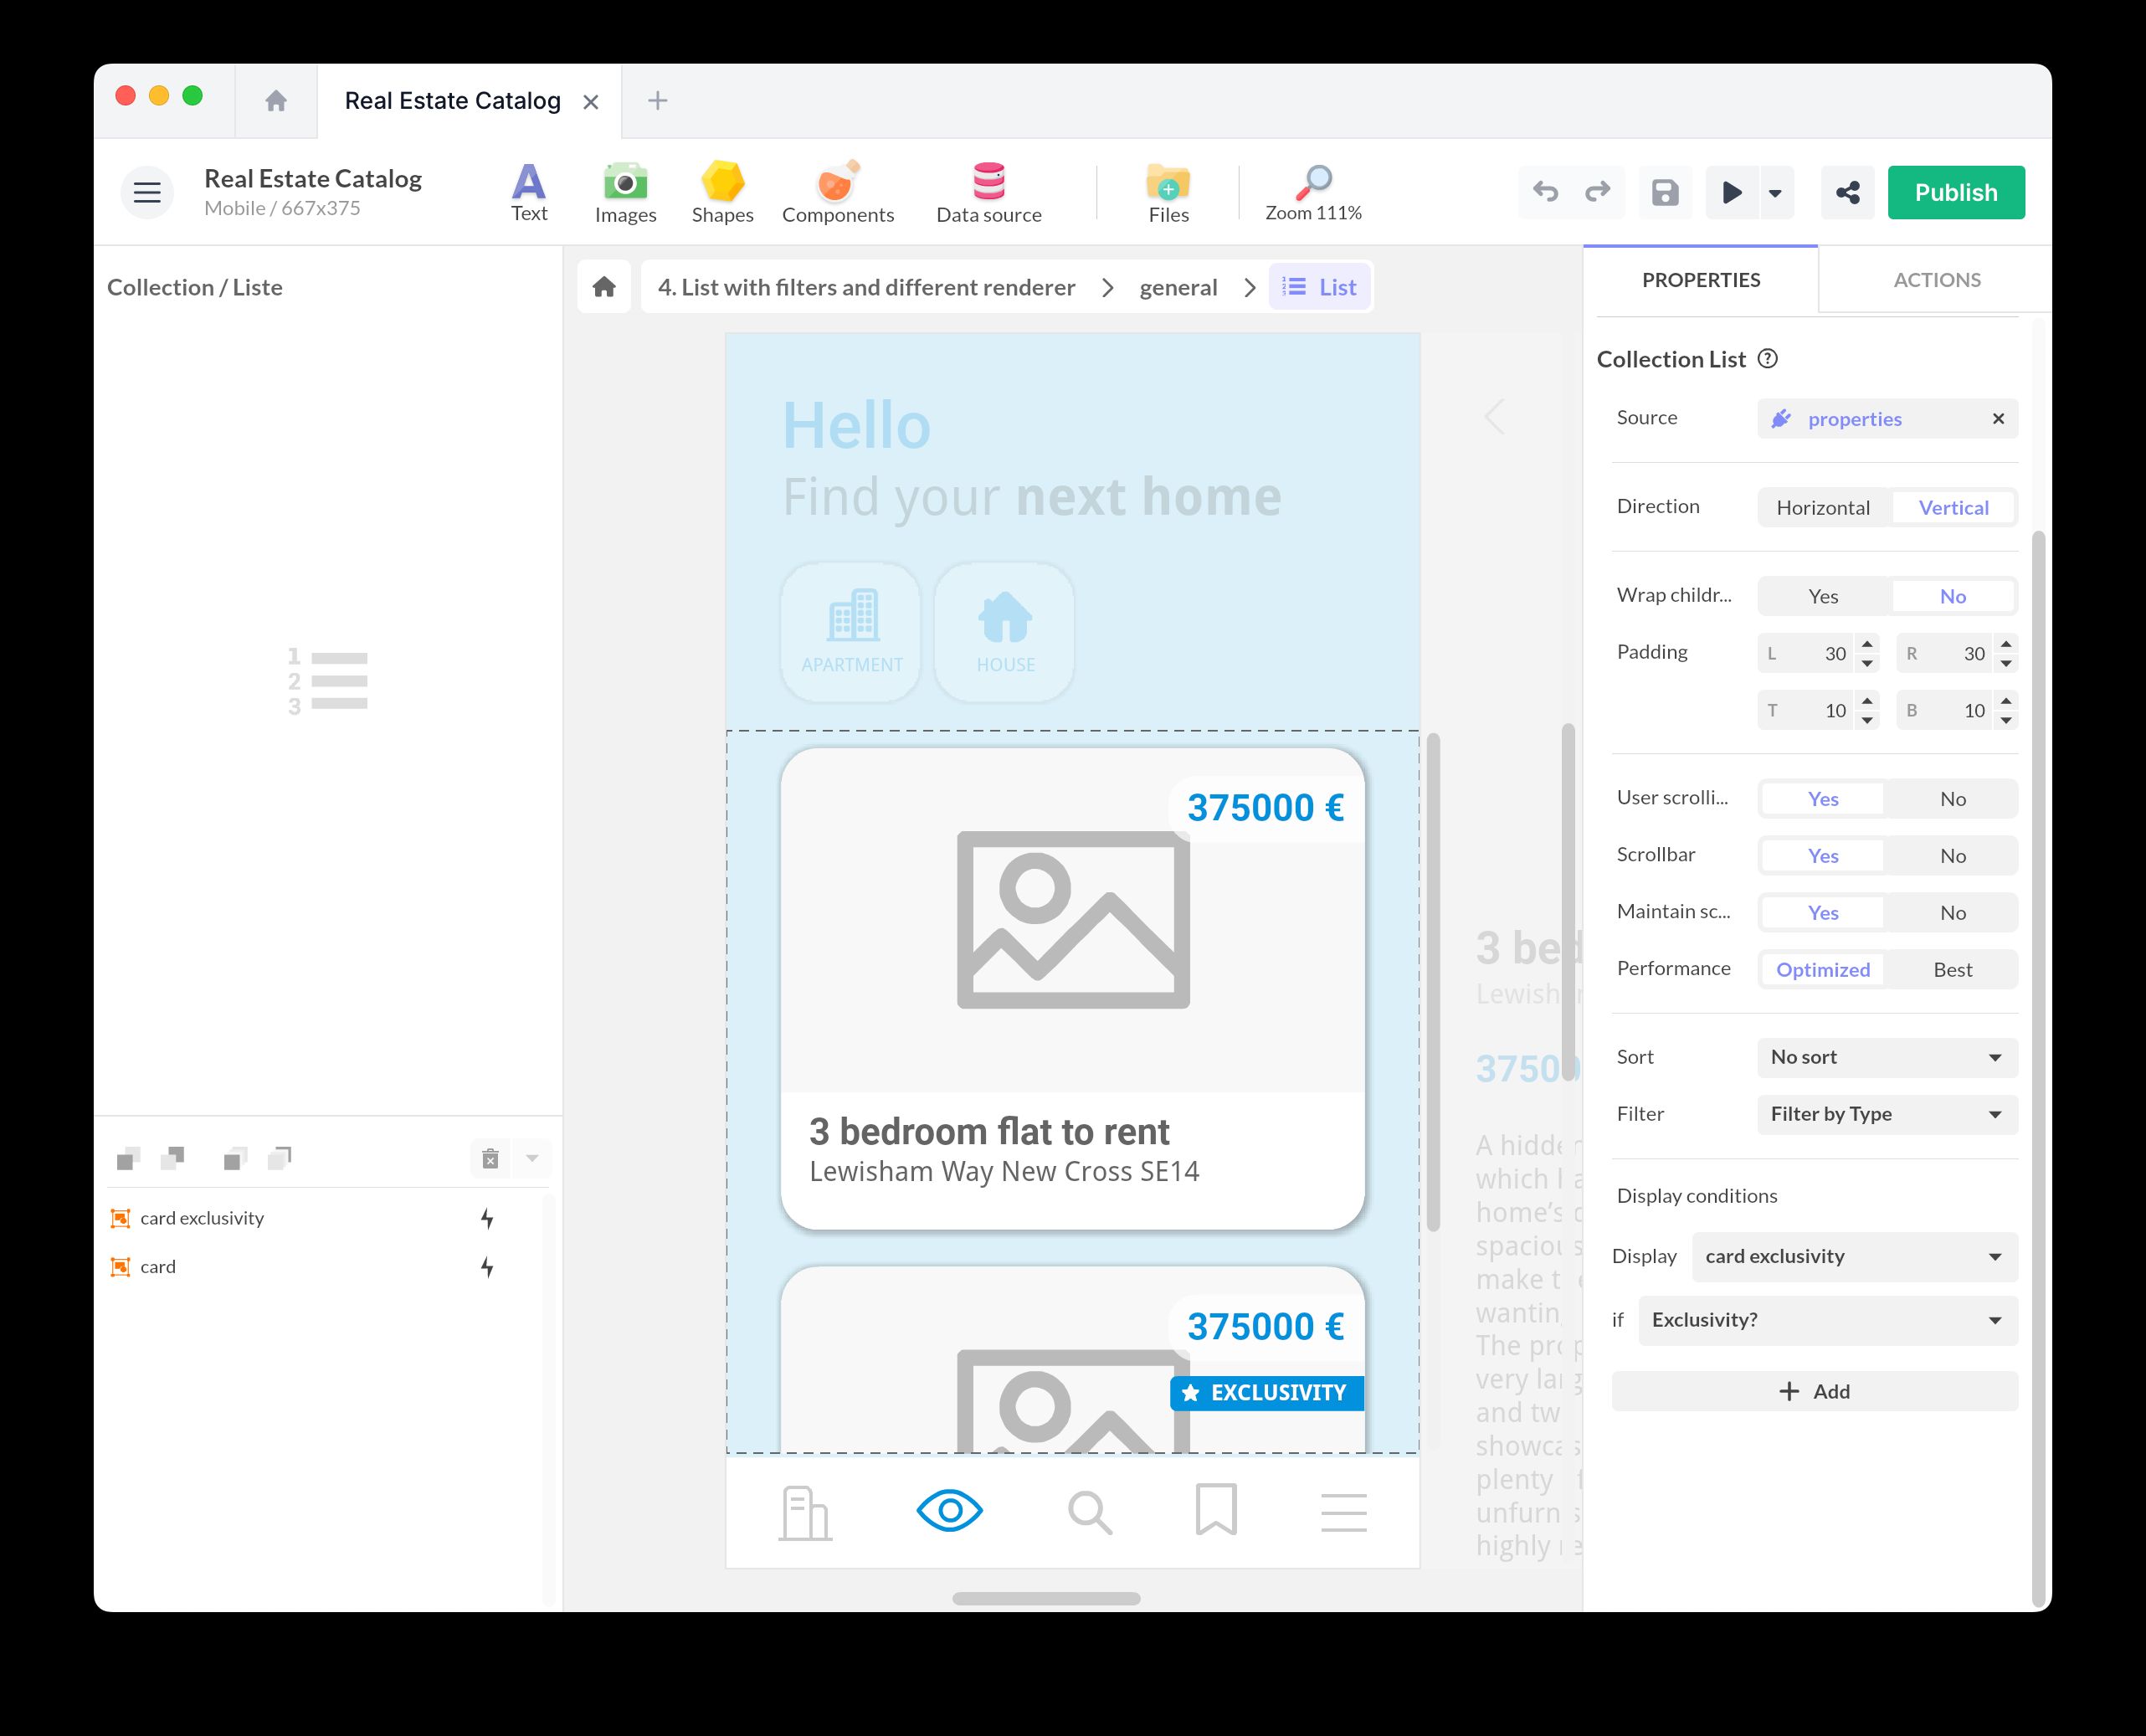Image resolution: width=2146 pixels, height=1736 pixels.
Task: Set Performance to Best
Action: click(1951, 969)
